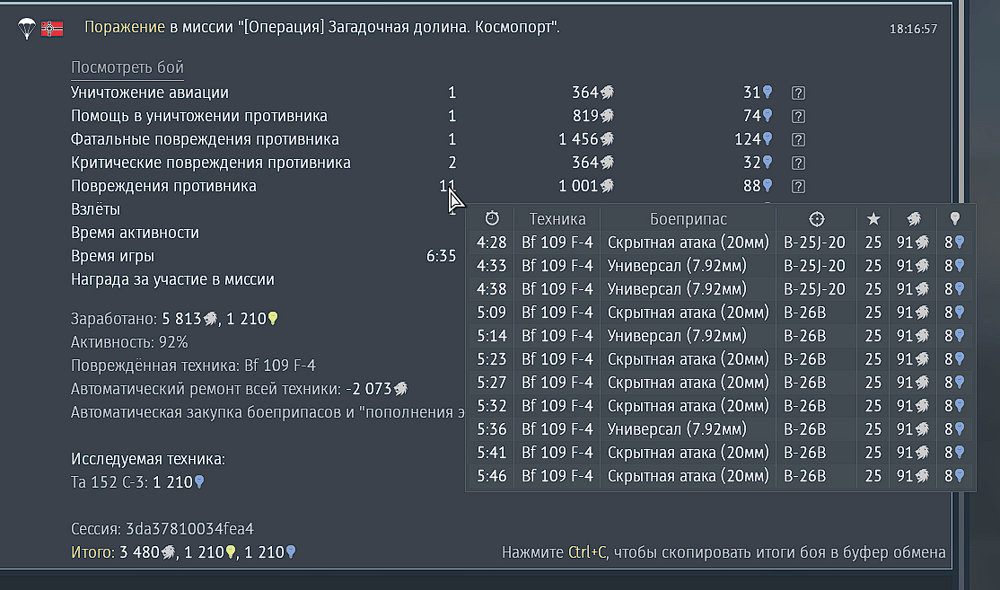Click 'Автоматический ремонт всей техники' line
This screenshot has width=1000, height=590.
[x=239, y=388]
